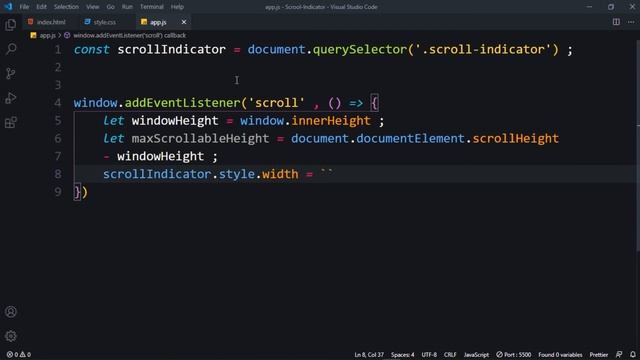Open the Terminal menu
The image size is (640, 360).
(x=152, y=7)
